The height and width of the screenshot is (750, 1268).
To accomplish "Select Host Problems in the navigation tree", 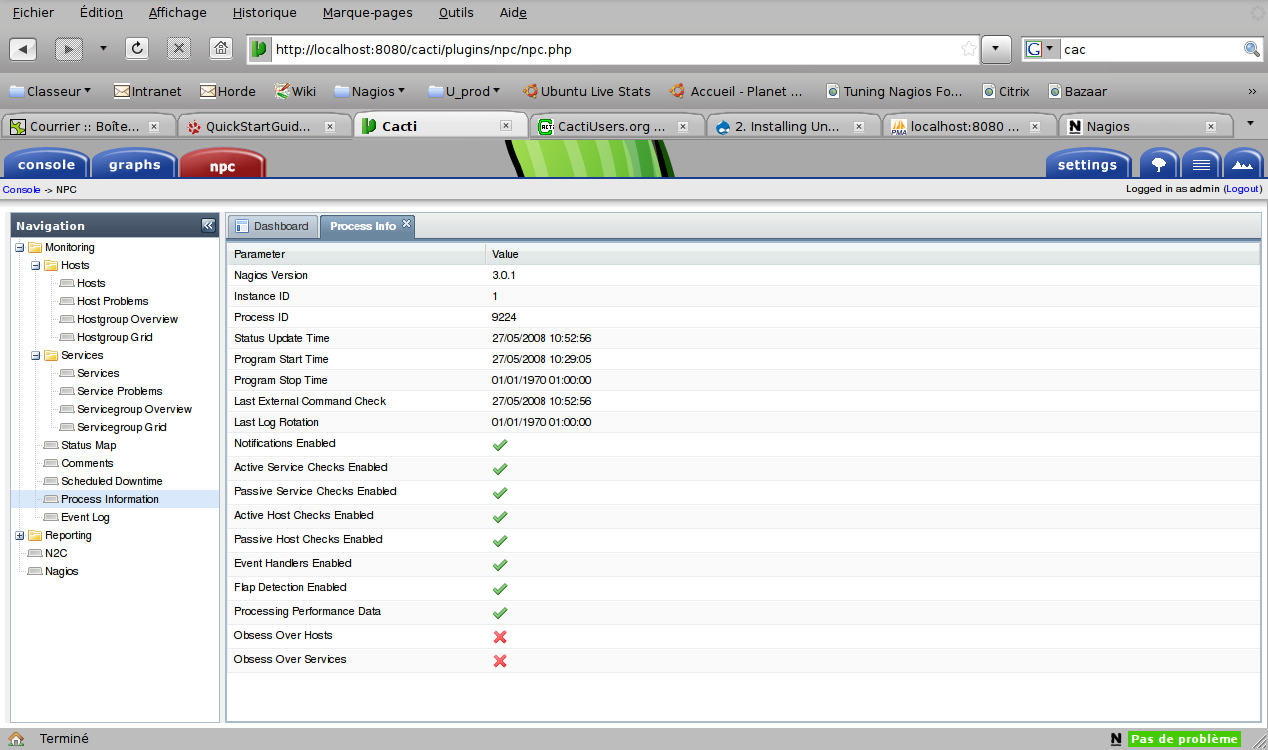I will click(x=112, y=301).
